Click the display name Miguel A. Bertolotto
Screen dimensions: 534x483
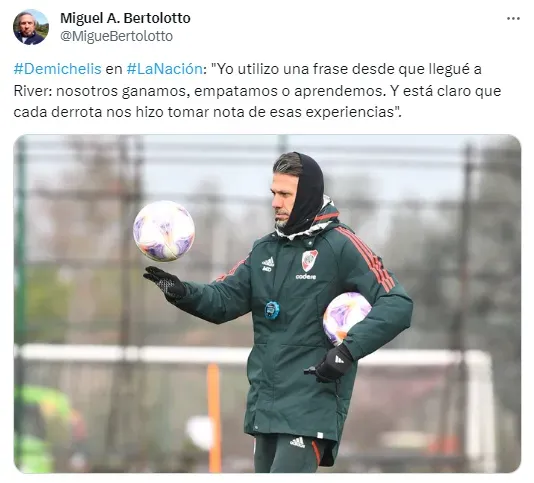(125, 18)
